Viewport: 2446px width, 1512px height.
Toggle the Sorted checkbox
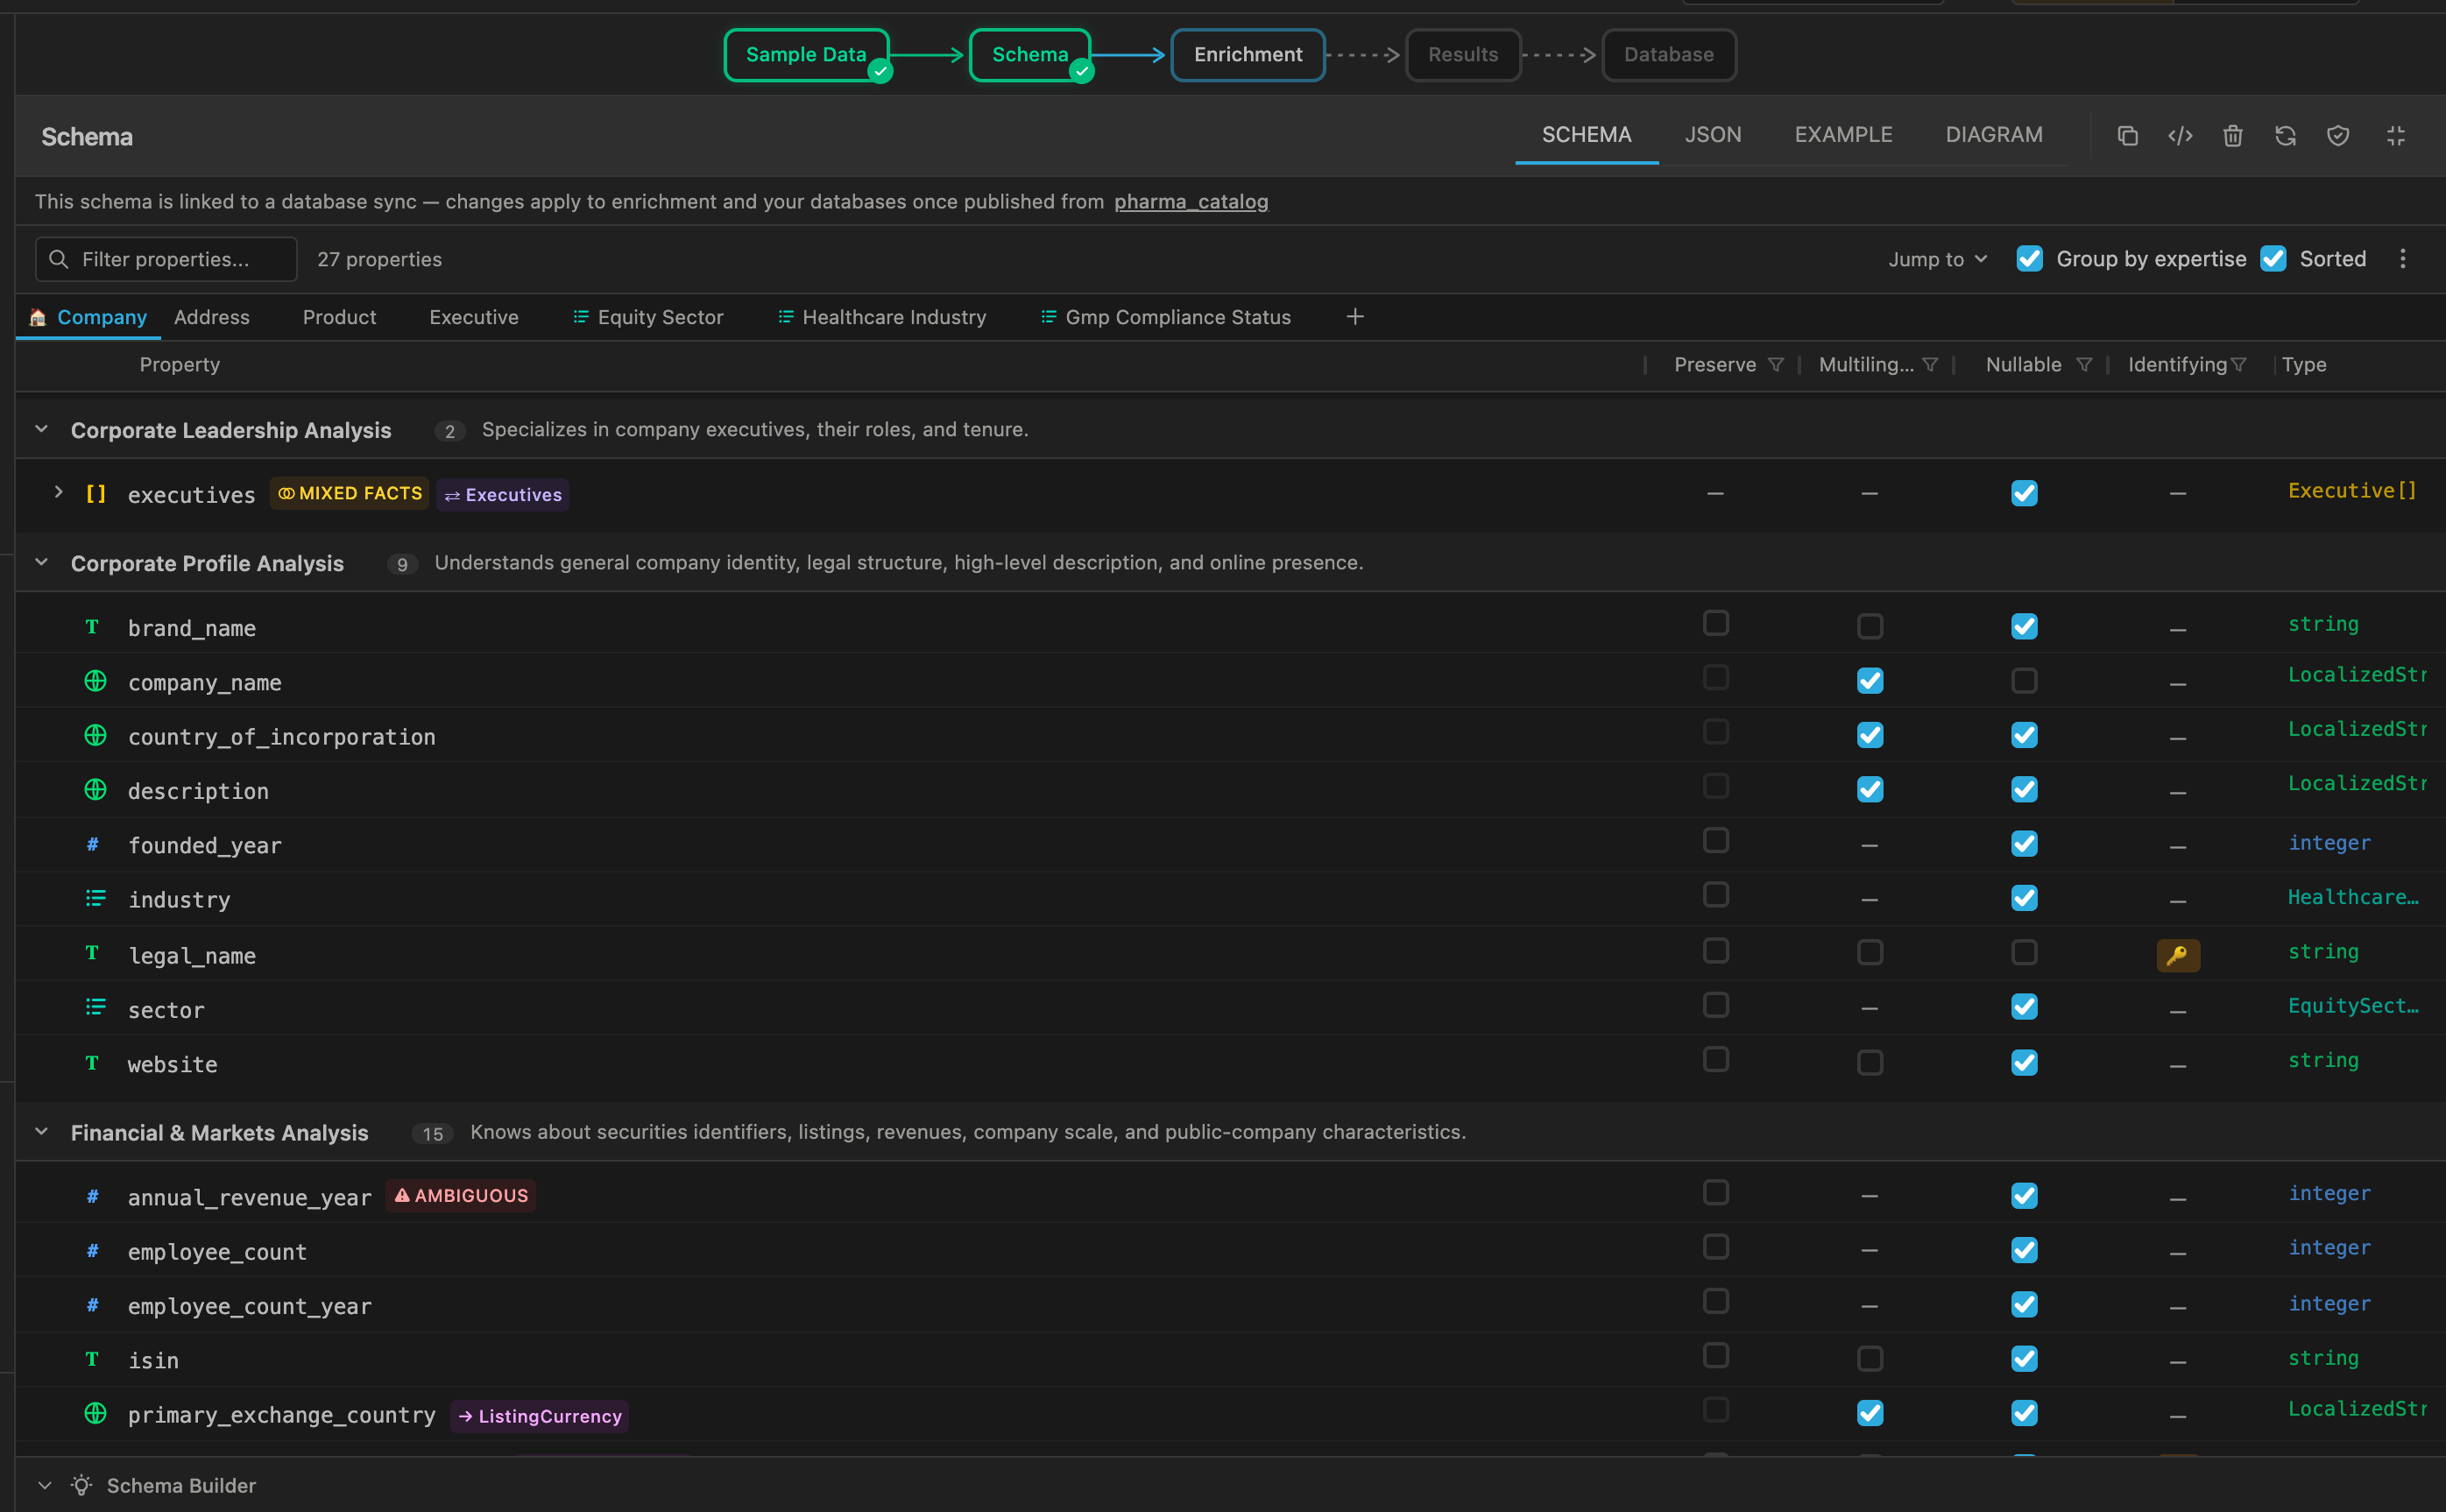point(2273,259)
